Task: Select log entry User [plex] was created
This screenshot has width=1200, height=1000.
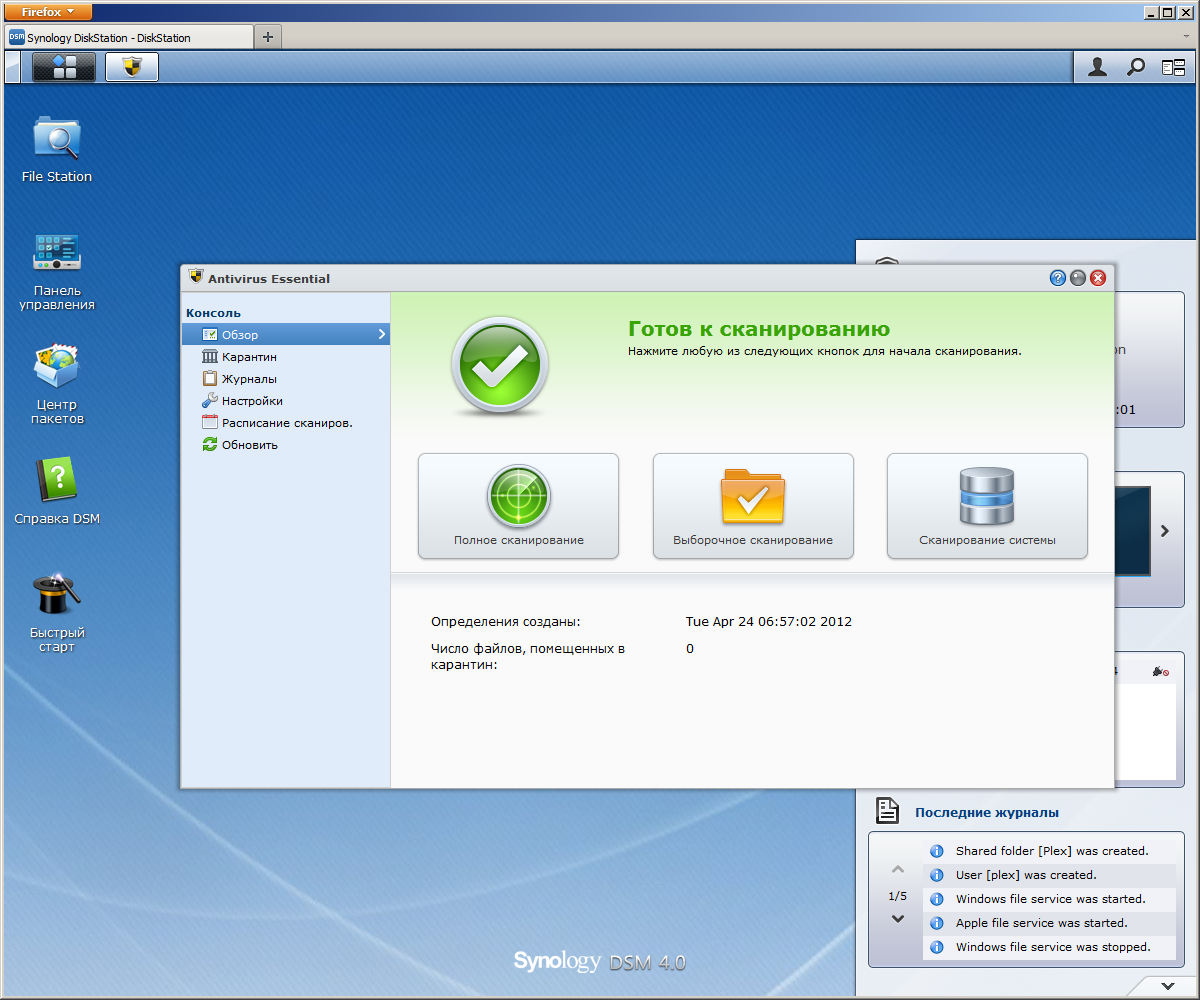Action: tap(1049, 875)
